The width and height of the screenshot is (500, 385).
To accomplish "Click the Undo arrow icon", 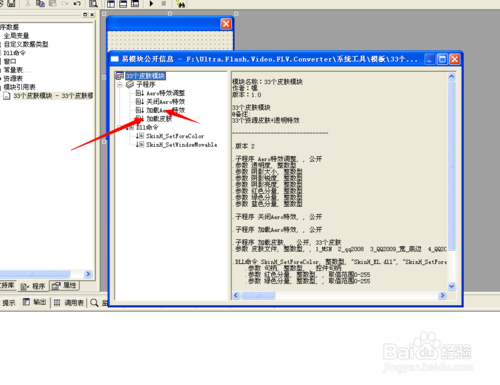I will click(77, 3).
